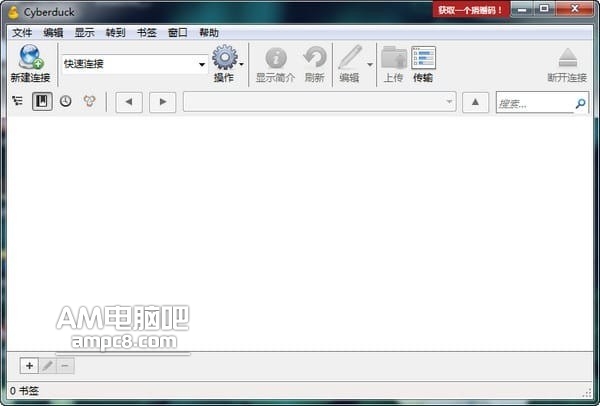Open the Action gear dropdown arrow
The height and width of the screenshot is (406, 600).
pyautogui.click(x=241, y=64)
